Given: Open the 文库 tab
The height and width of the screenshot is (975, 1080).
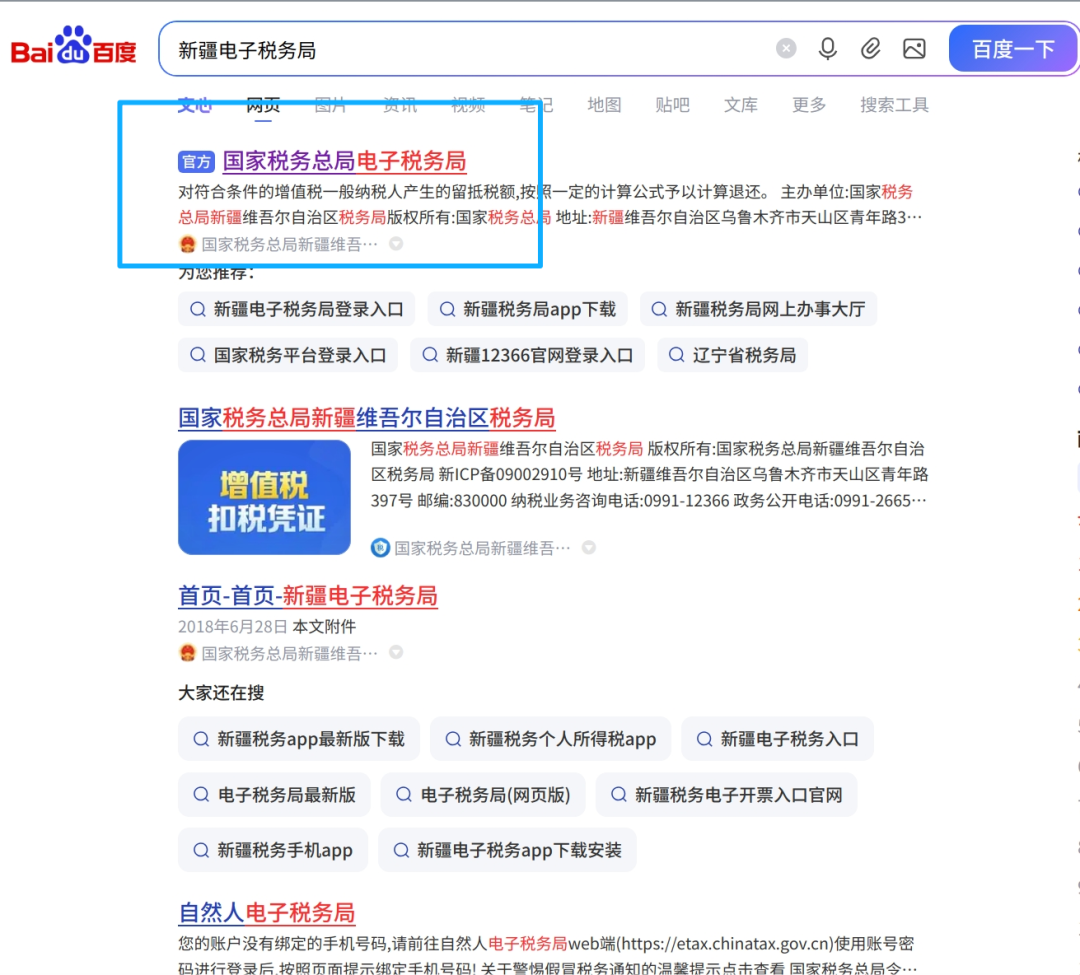Looking at the screenshot, I should (x=740, y=105).
